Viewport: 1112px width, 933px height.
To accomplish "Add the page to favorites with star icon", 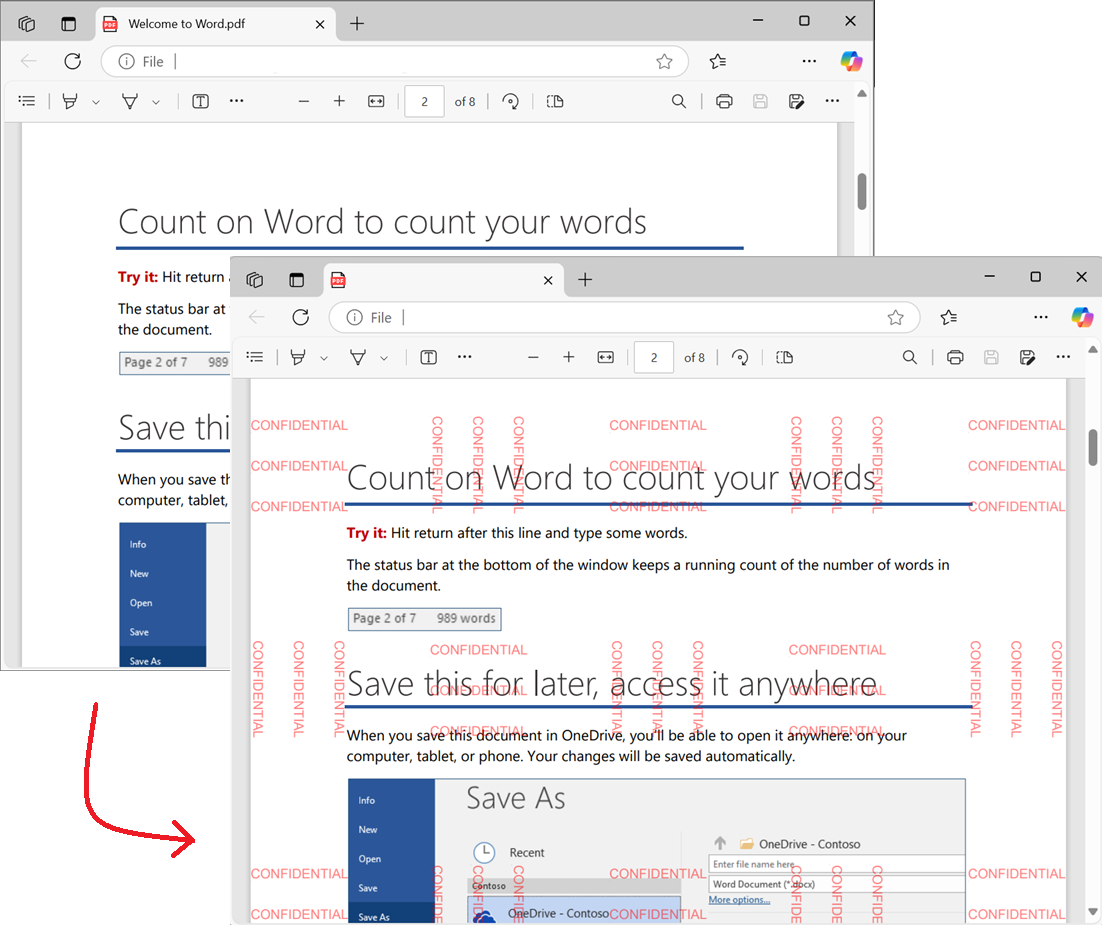I will click(x=896, y=317).
